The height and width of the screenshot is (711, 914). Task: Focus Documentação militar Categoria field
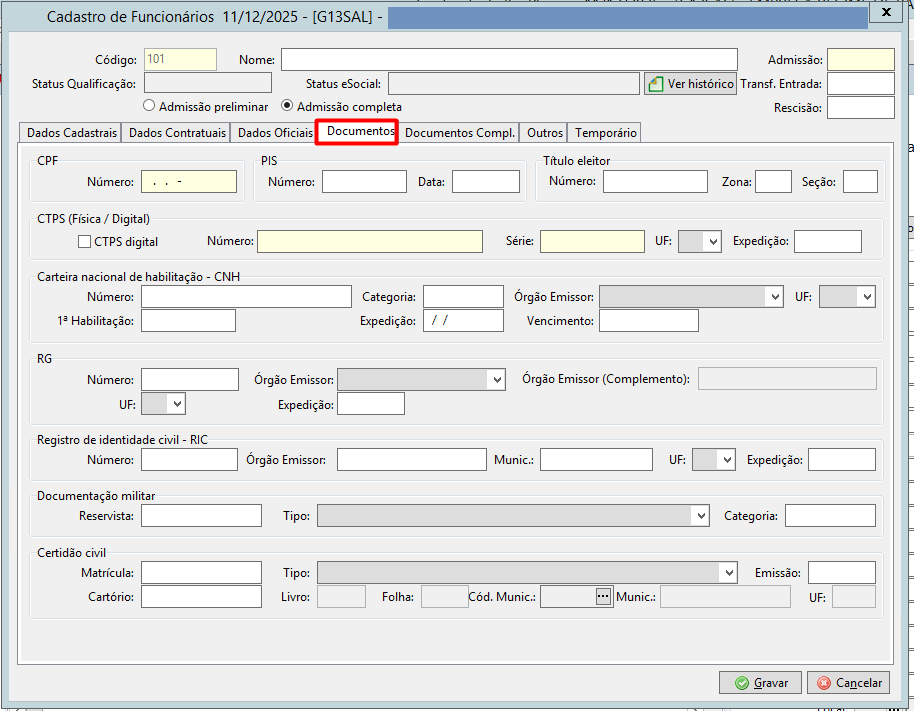(830, 516)
